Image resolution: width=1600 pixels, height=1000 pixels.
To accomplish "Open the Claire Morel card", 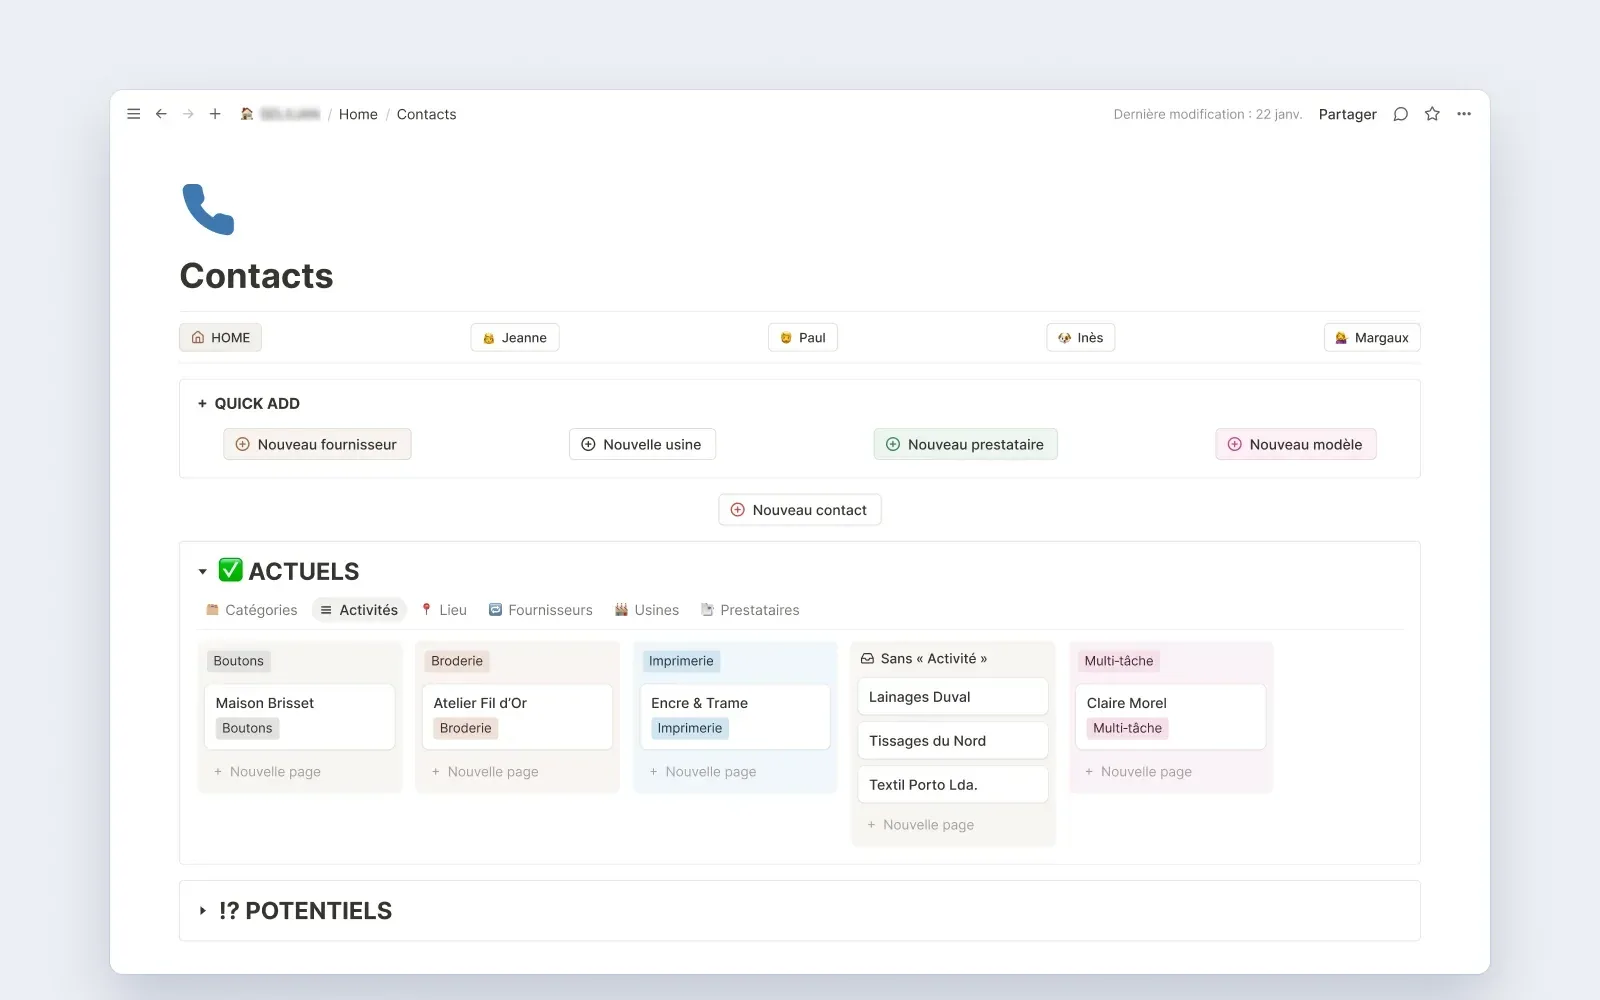I will (1171, 716).
